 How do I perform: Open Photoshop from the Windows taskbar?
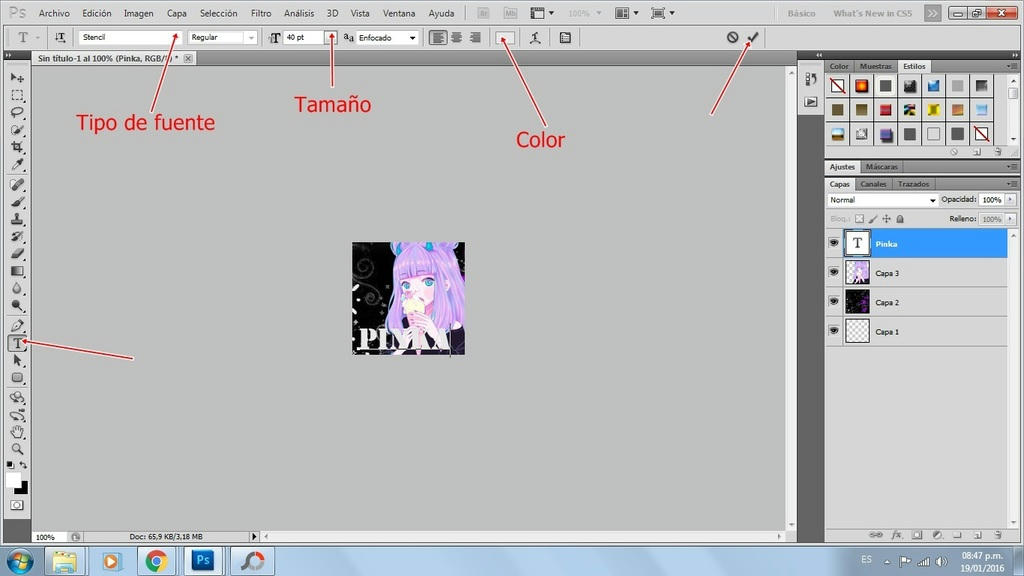pos(203,560)
